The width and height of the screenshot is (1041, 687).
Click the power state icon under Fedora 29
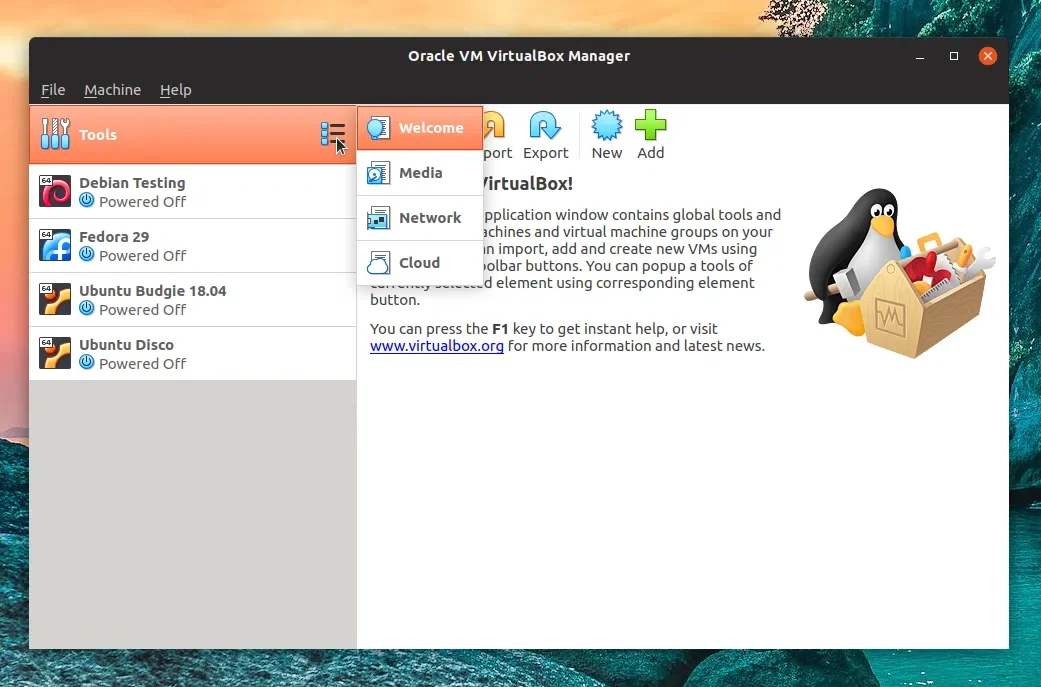pyautogui.click(x=87, y=254)
